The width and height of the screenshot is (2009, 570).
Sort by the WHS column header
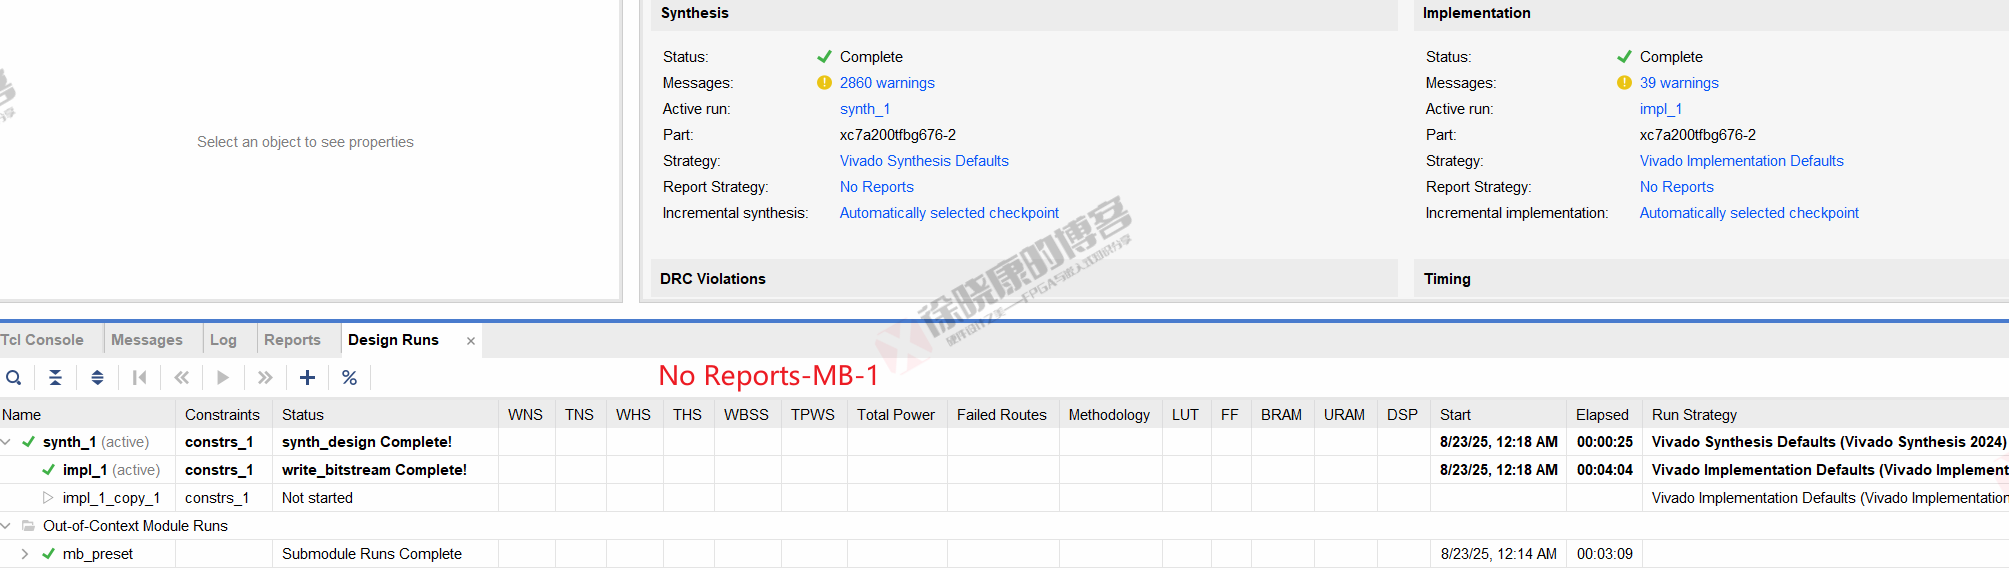click(634, 415)
